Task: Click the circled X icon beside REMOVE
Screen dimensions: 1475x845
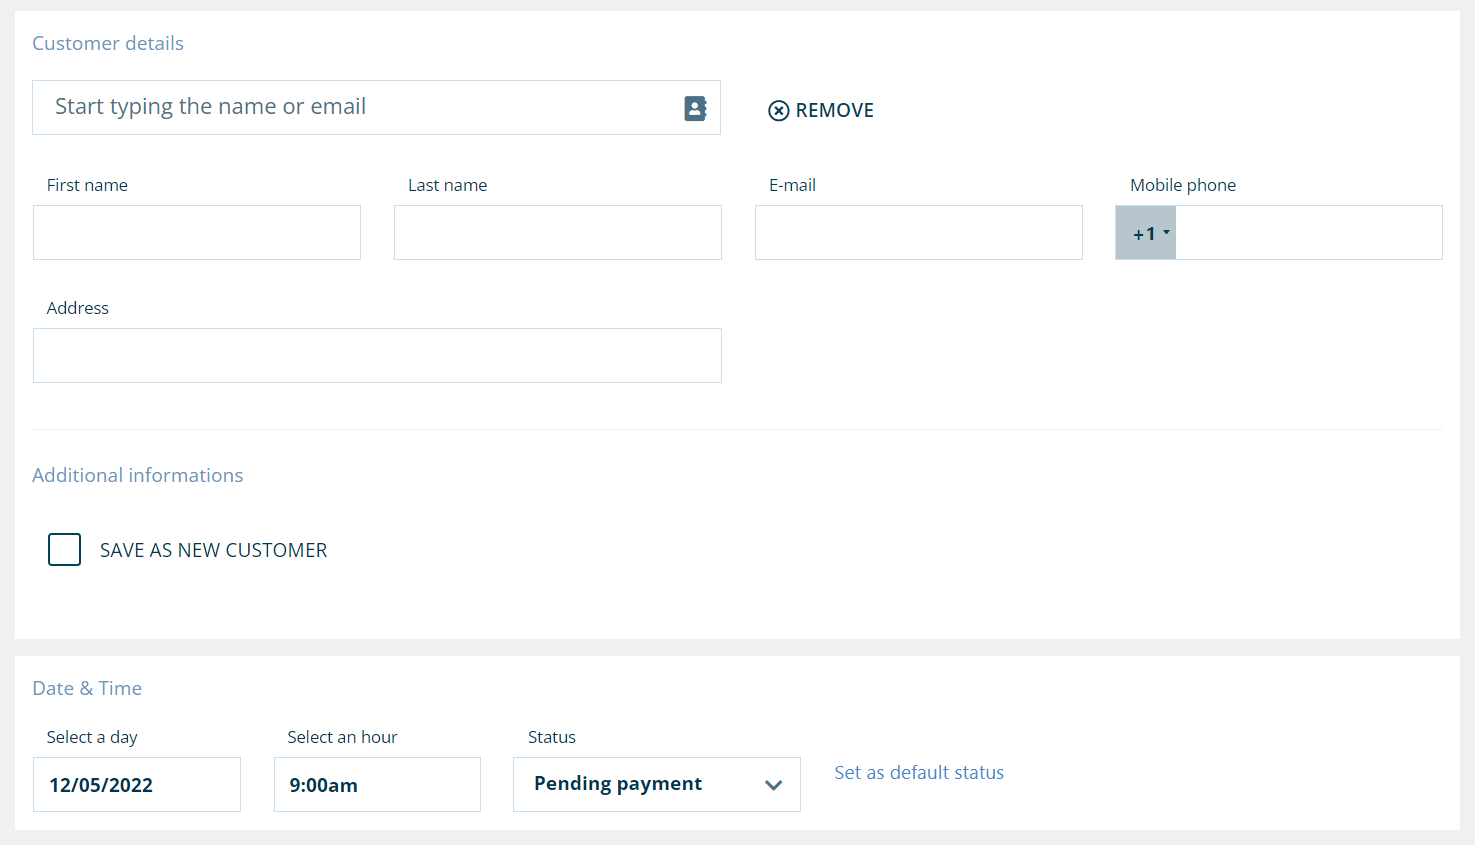Action: (x=778, y=111)
